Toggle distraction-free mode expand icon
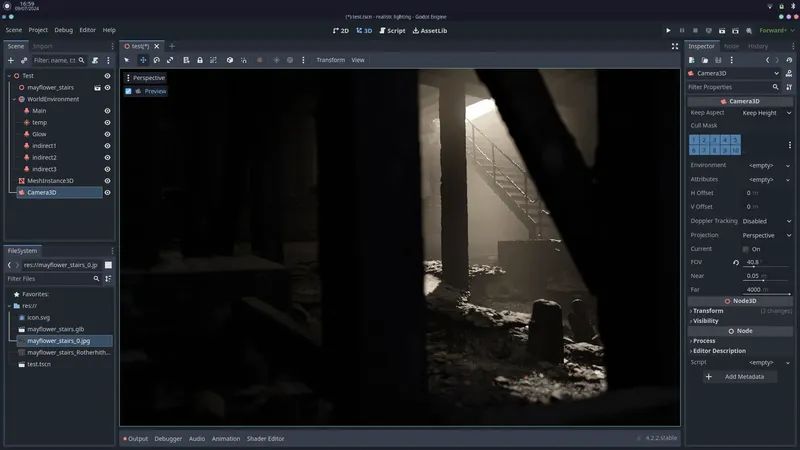Viewport: 800px width, 450px height. (675, 46)
